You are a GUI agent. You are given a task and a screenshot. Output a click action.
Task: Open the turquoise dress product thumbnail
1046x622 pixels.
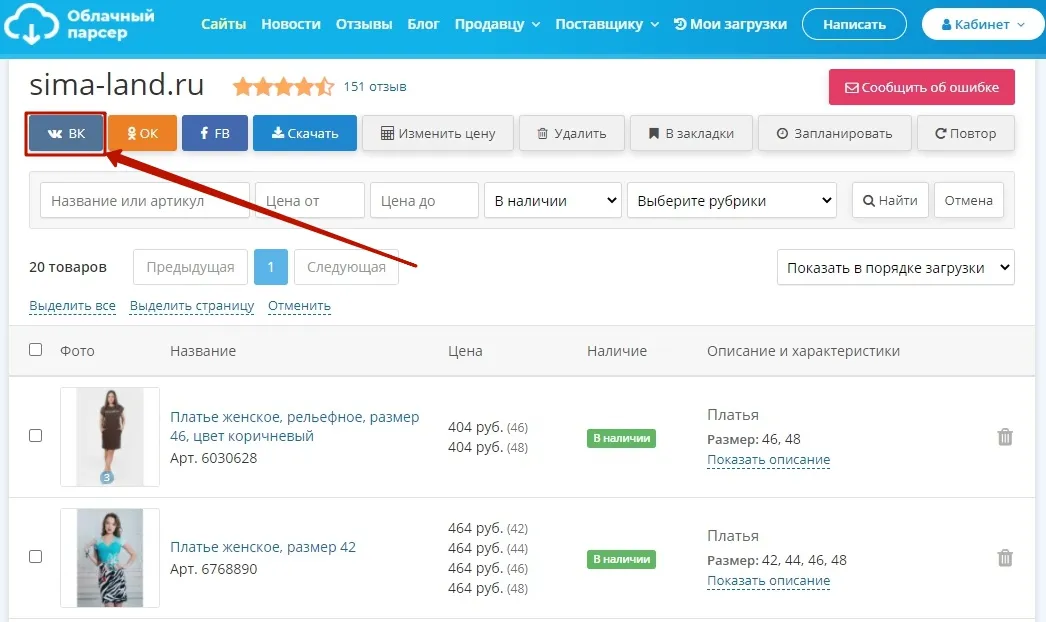pyautogui.click(x=110, y=558)
